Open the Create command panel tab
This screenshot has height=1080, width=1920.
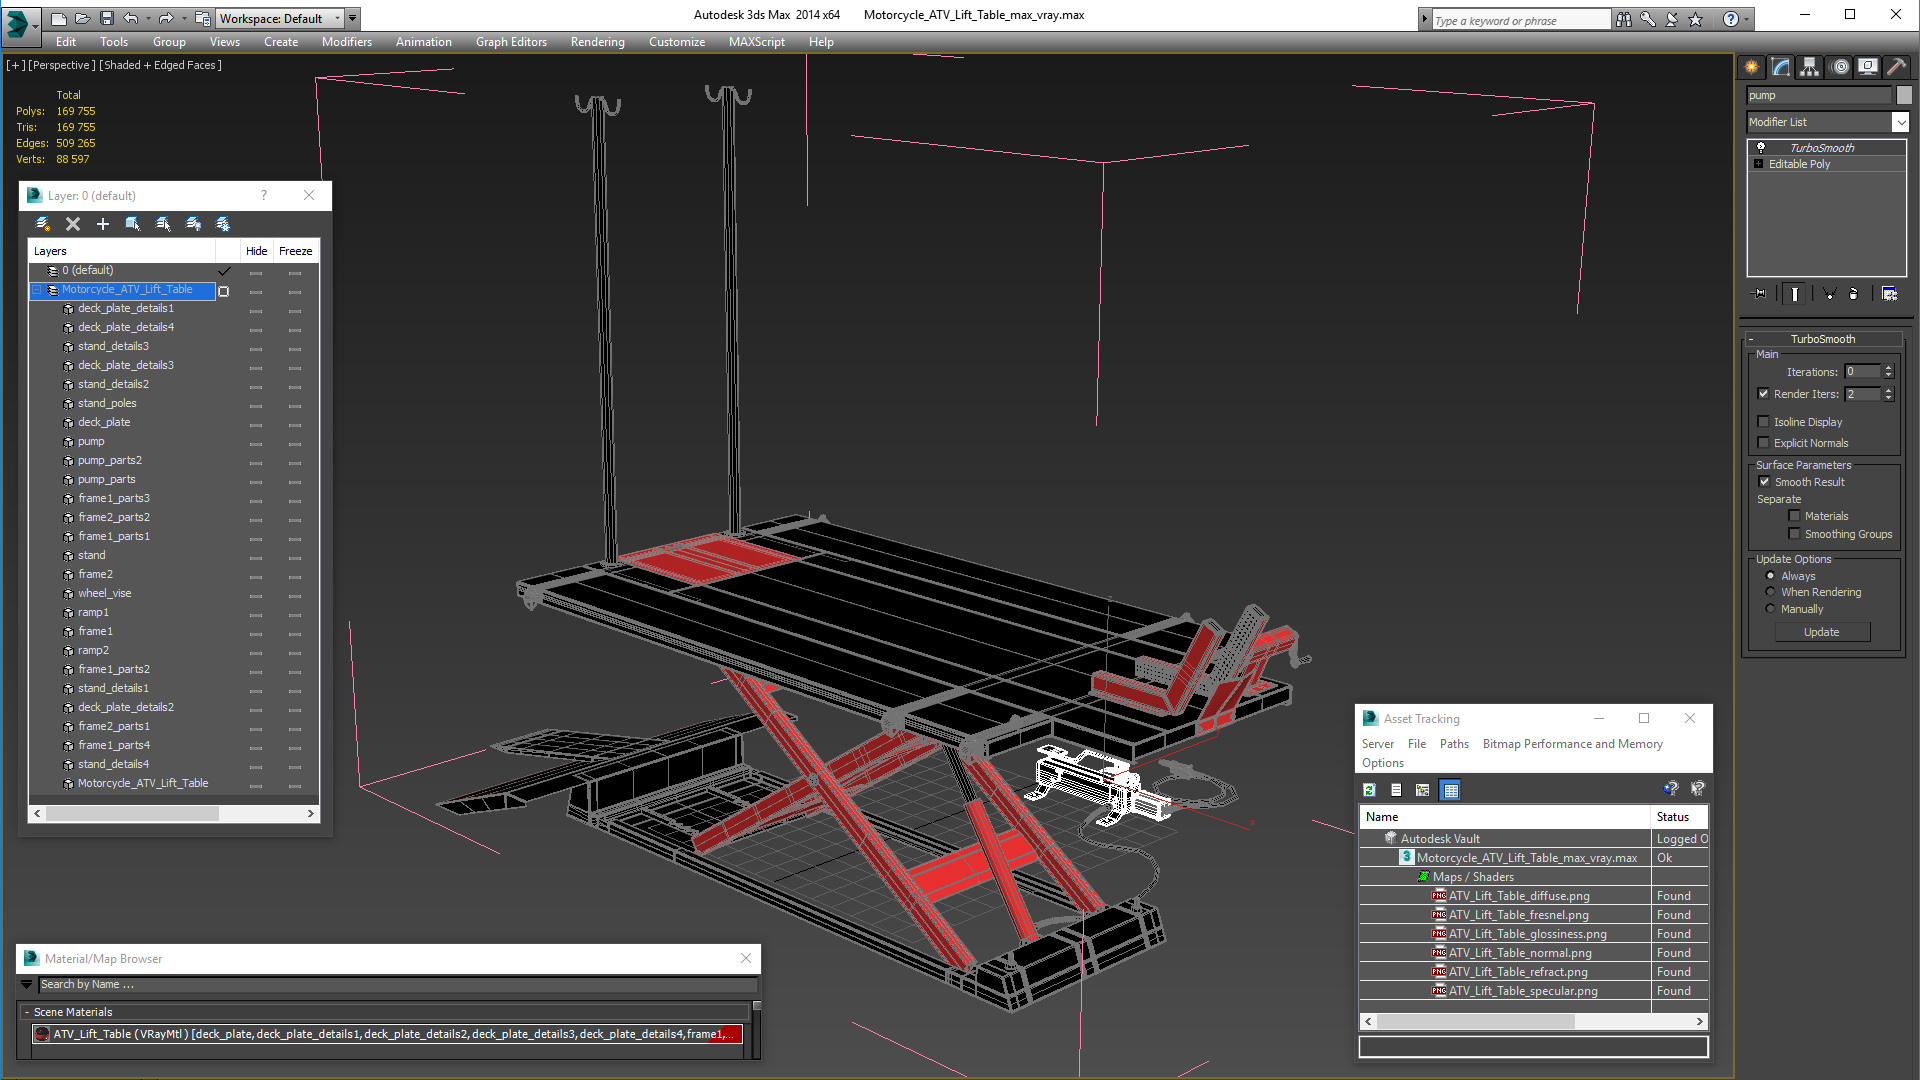[x=1752, y=67]
